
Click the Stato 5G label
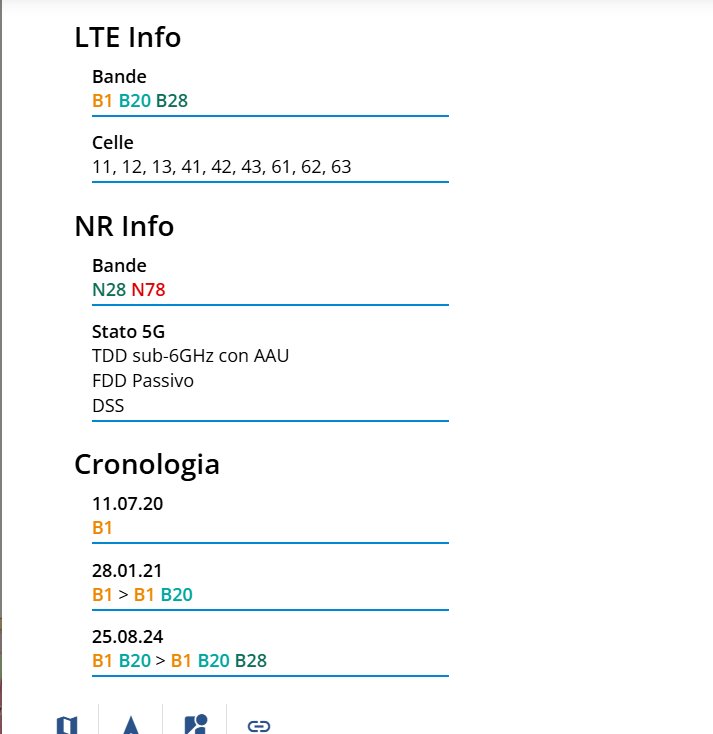tap(128, 331)
